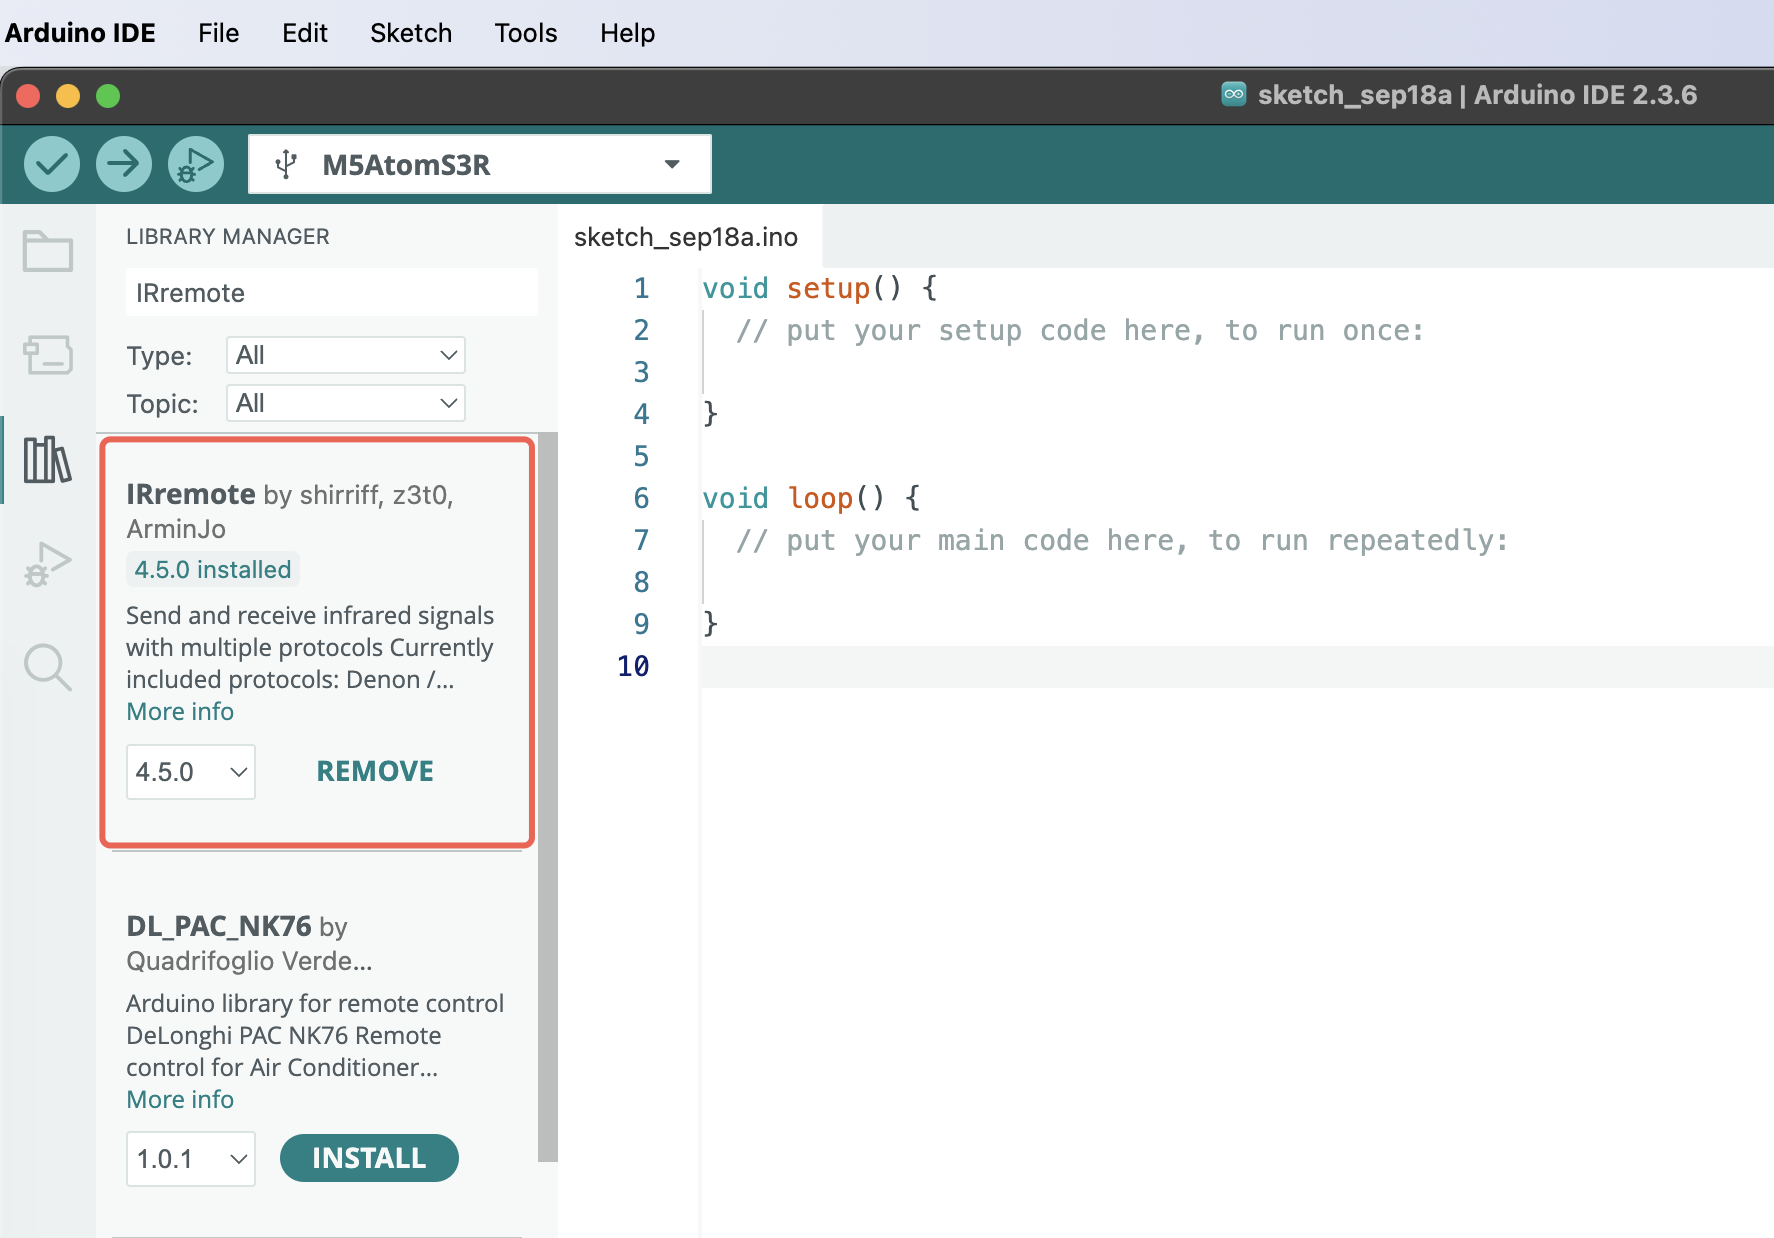This screenshot has height=1238, width=1774.
Task: Click the 'put your setup code here' comment
Action: pos(1080,330)
